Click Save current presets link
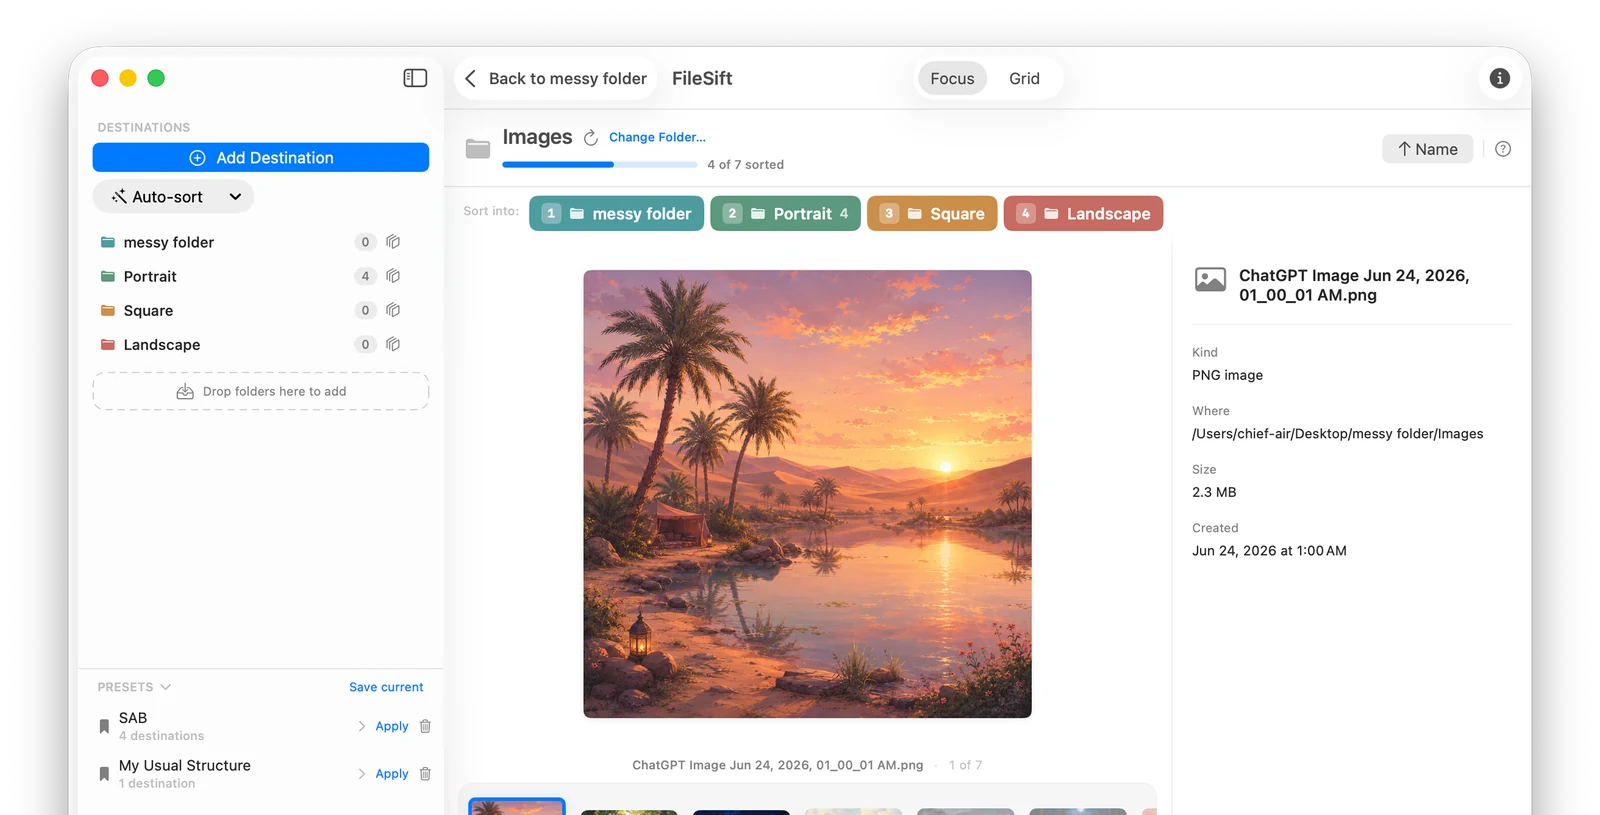Image resolution: width=1600 pixels, height=815 pixels. pos(386,687)
